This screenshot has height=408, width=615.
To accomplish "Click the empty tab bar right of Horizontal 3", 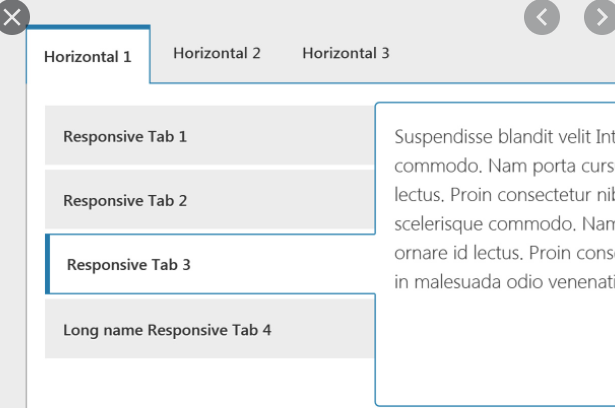I will click(x=500, y=60).
